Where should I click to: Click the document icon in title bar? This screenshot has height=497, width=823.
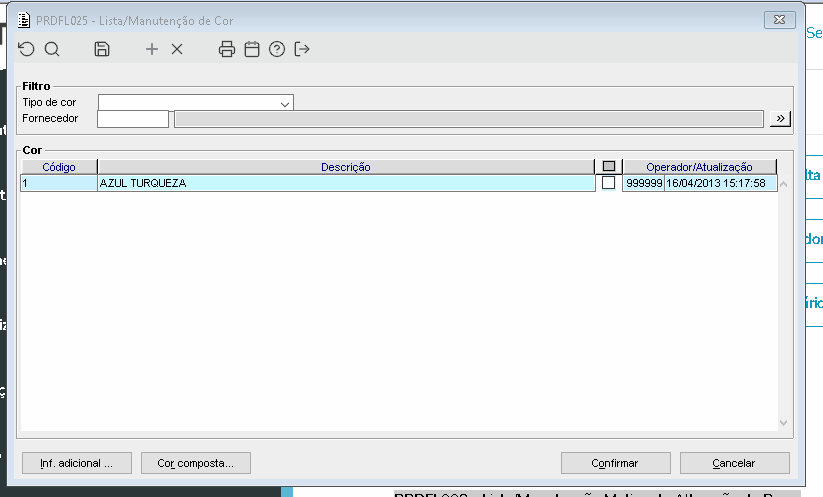24,20
